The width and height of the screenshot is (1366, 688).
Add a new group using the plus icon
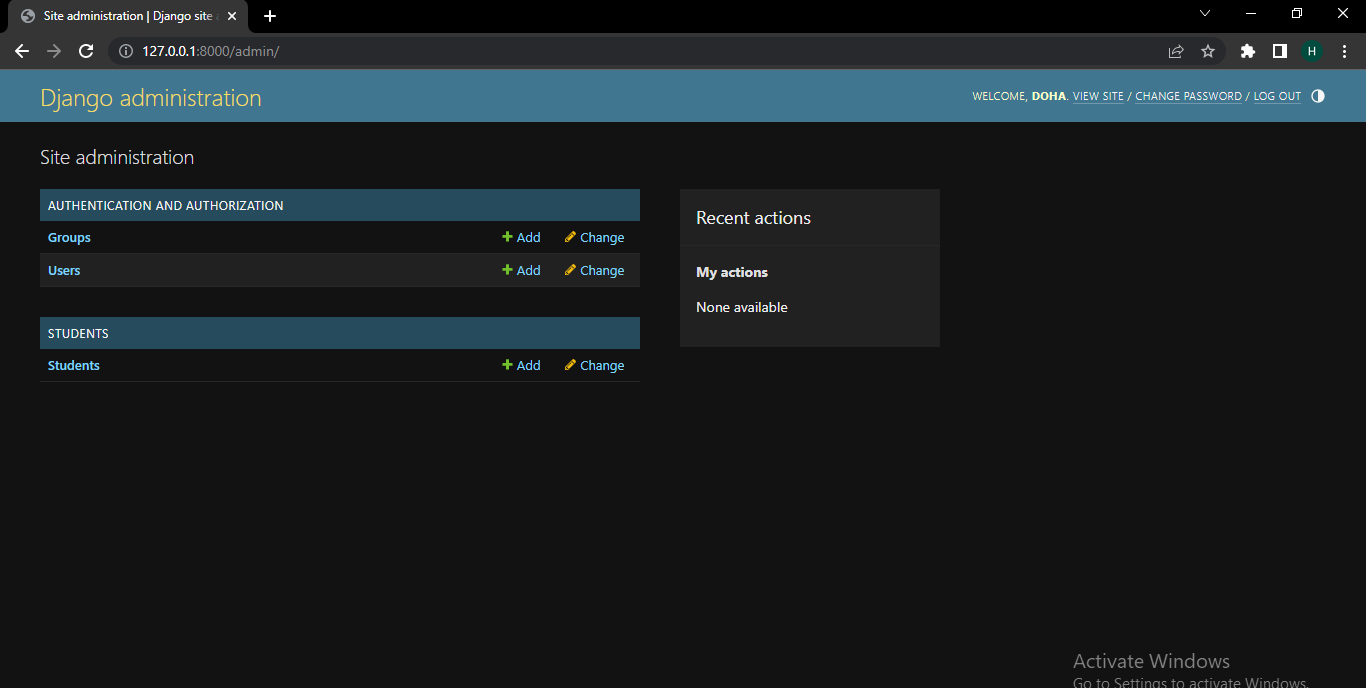(506, 237)
